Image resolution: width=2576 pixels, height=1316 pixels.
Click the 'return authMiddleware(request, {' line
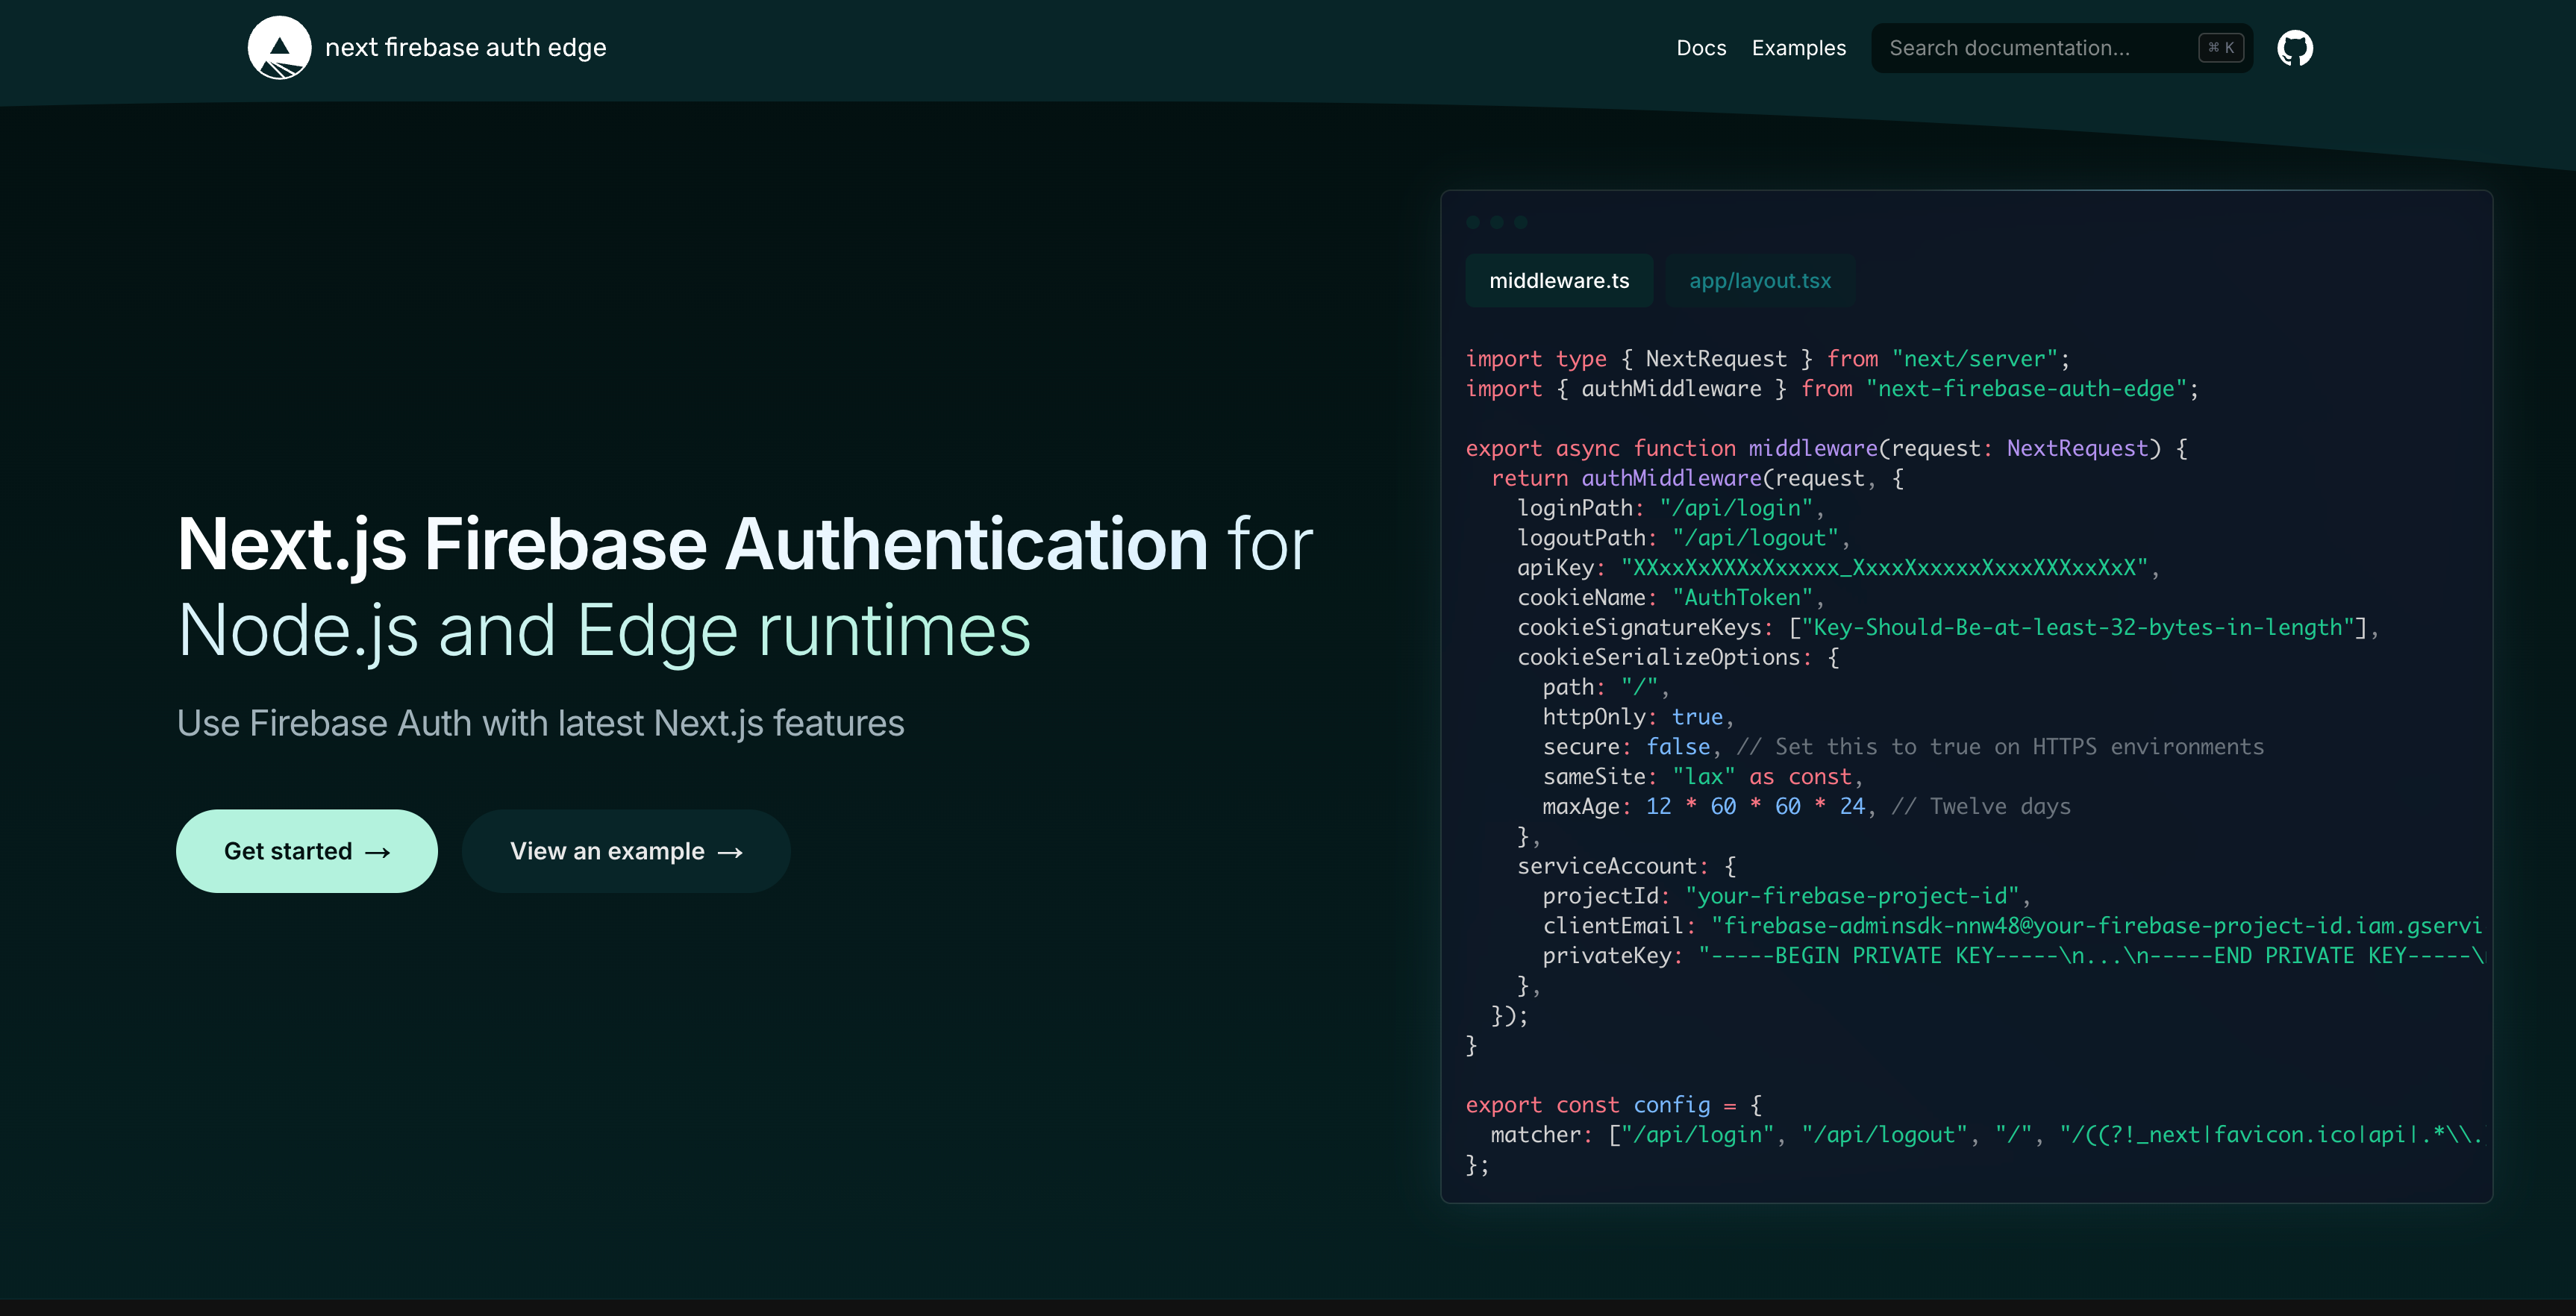pos(1697,478)
